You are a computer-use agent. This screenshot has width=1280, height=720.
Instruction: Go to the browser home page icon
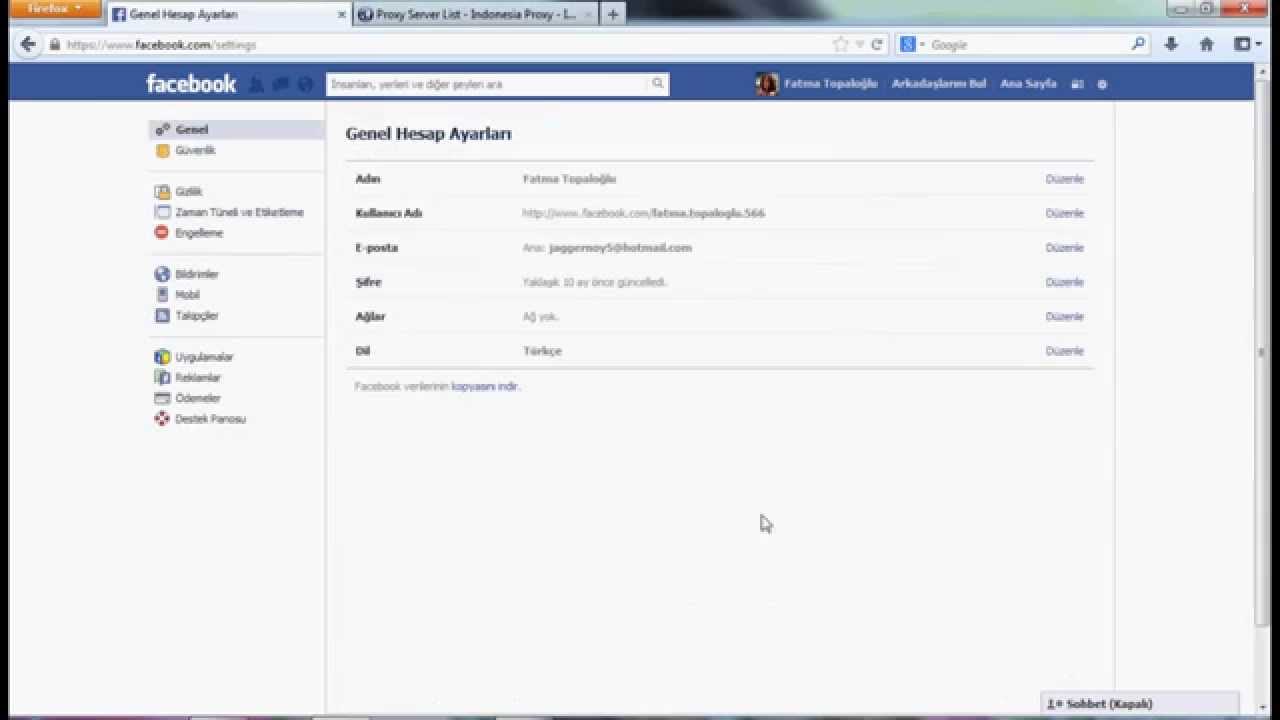pyautogui.click(x=1207, y=45)
